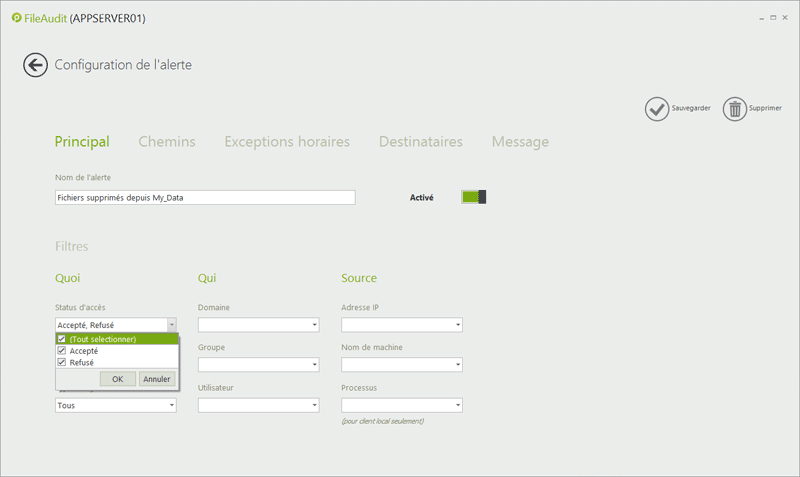Uncheck the Refusé checkbox
Screen dimensions: 800x477
coord(62,362)
